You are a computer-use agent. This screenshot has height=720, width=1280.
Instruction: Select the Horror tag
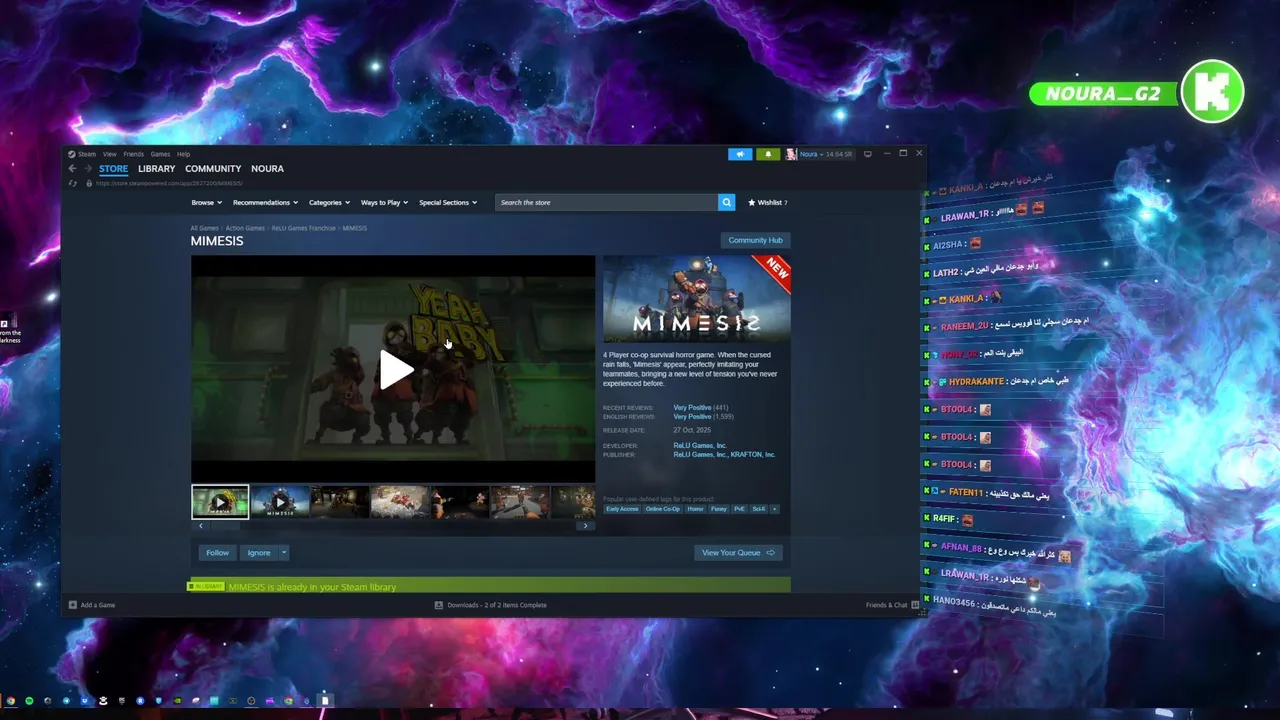click(695, 509)
